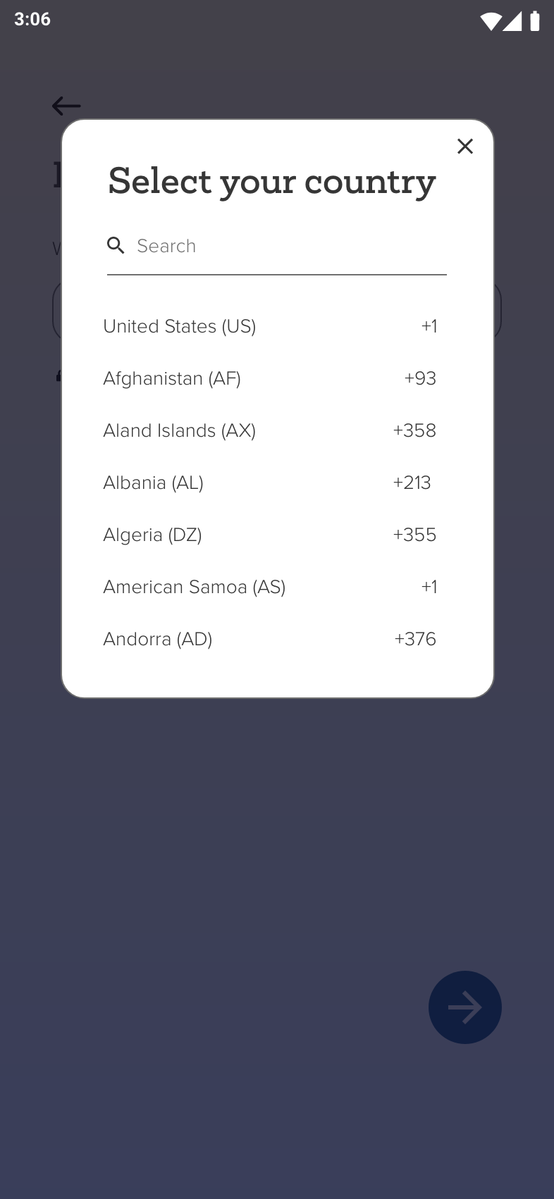
Task: Choose Aland Islands (AX)
Action: (x=269, y=431)
